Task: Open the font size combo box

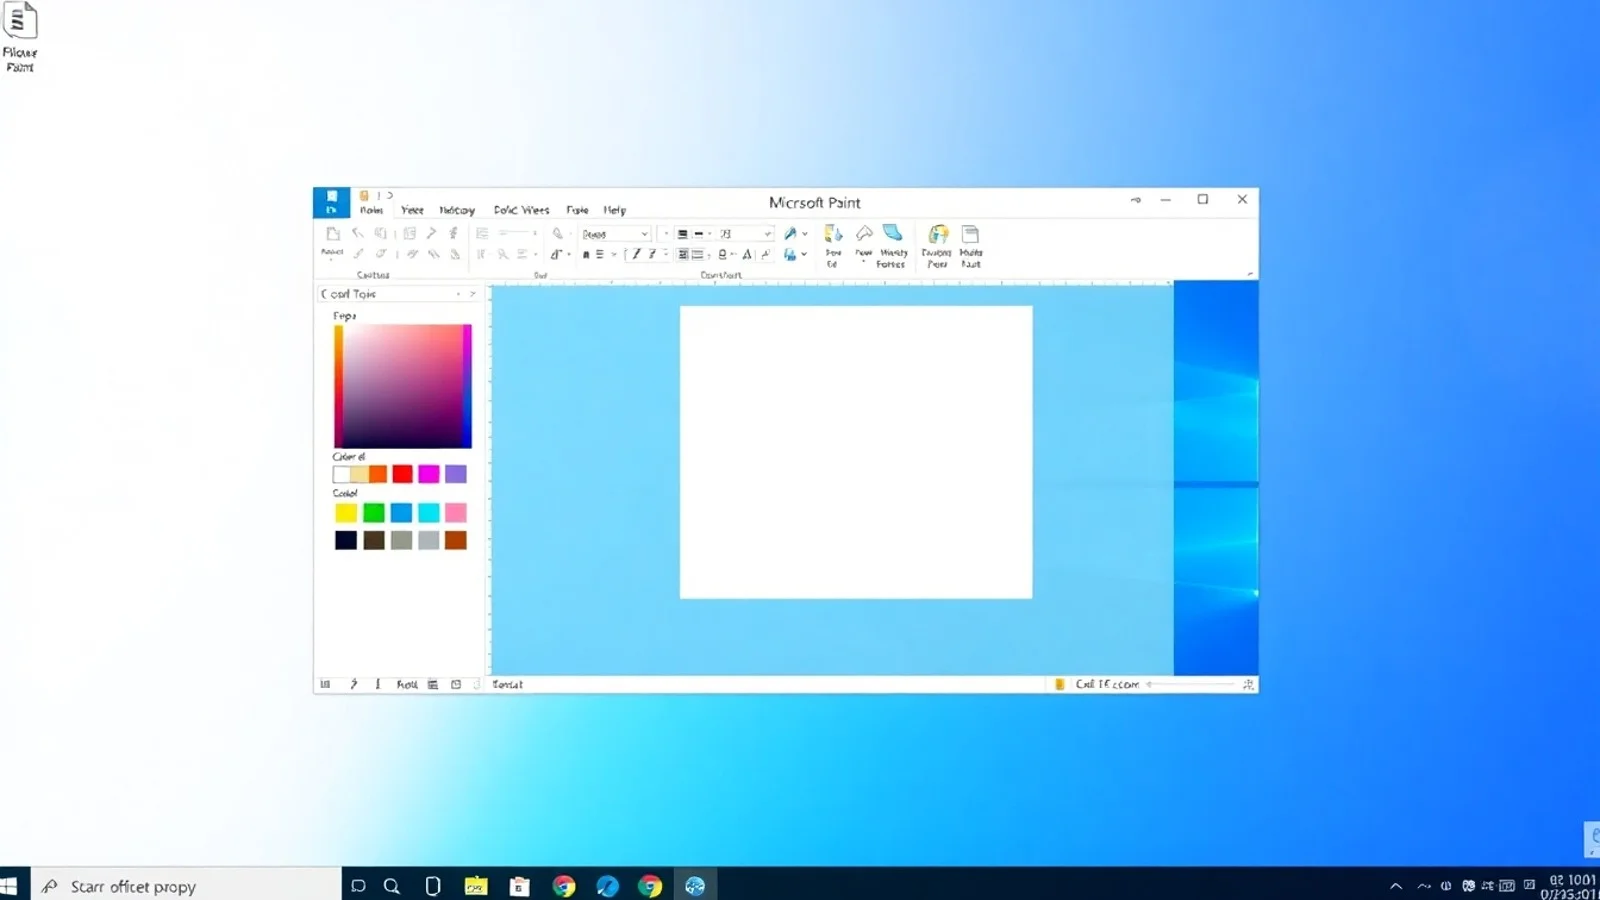Action: (745, 234)
